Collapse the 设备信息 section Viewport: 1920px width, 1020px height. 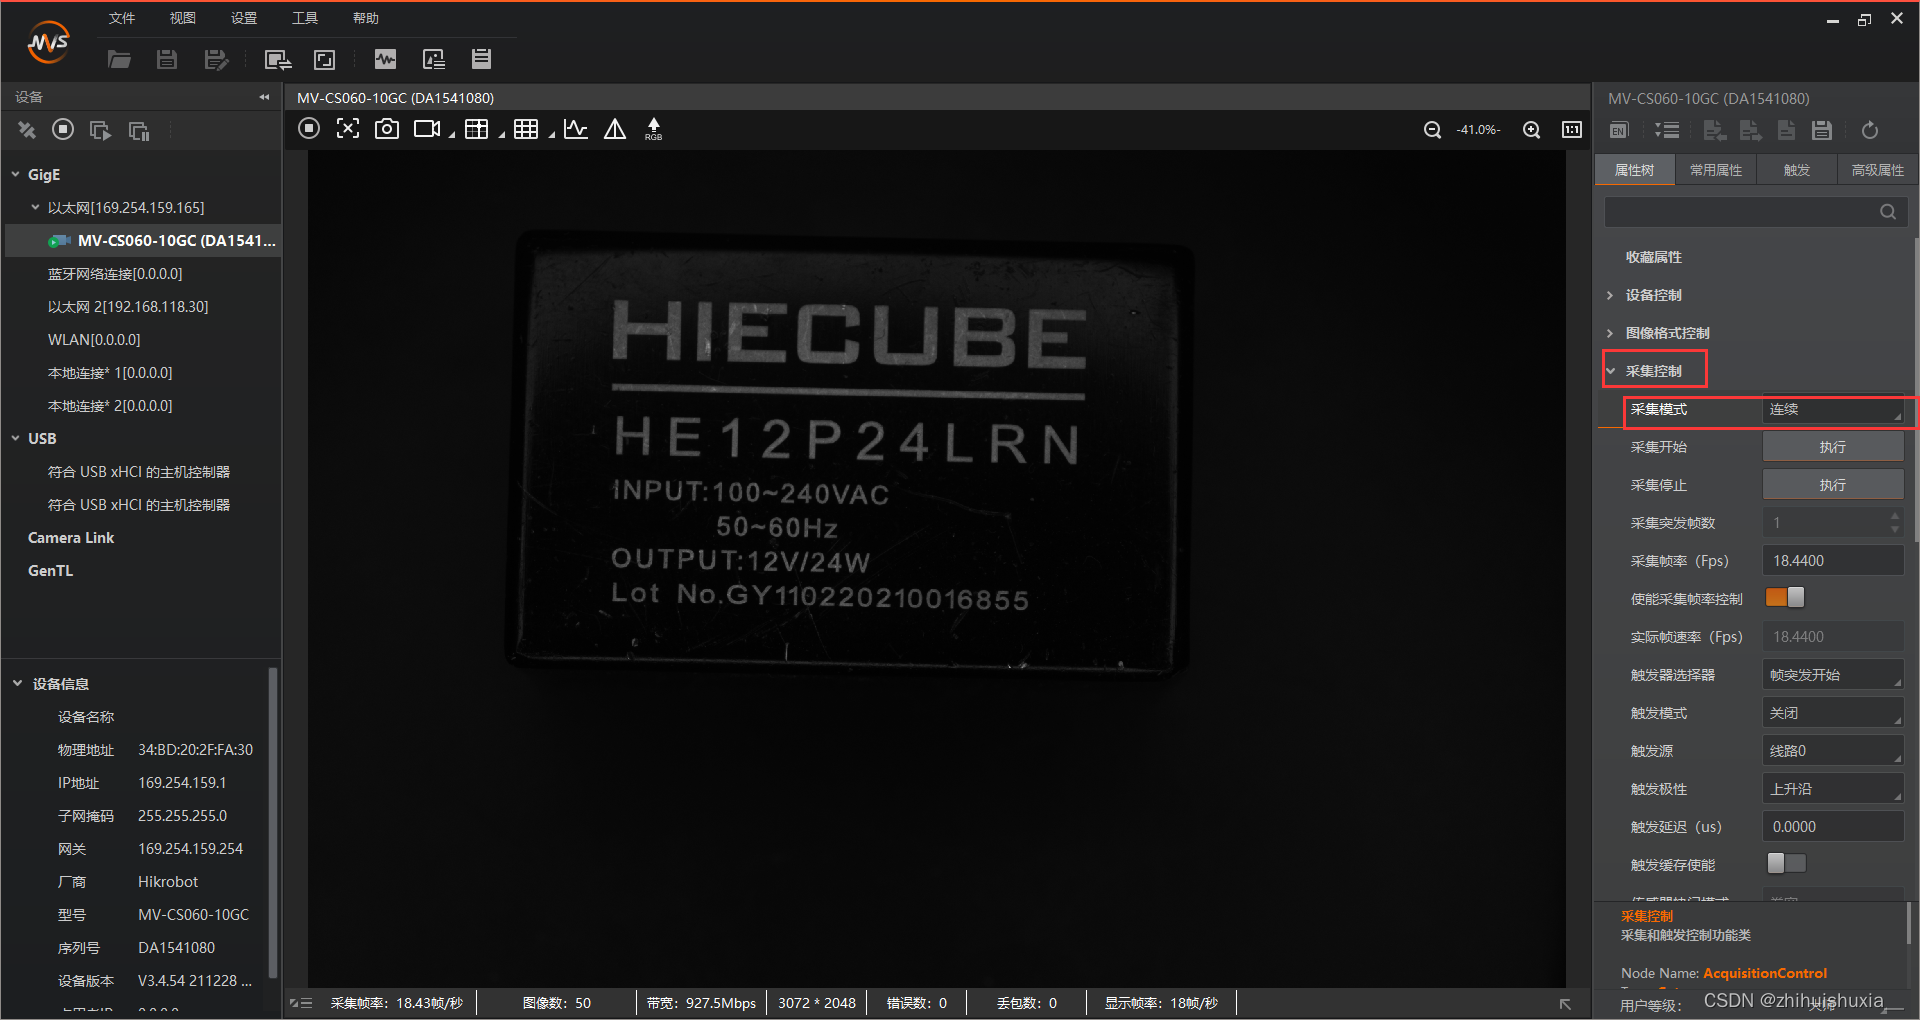17,683
